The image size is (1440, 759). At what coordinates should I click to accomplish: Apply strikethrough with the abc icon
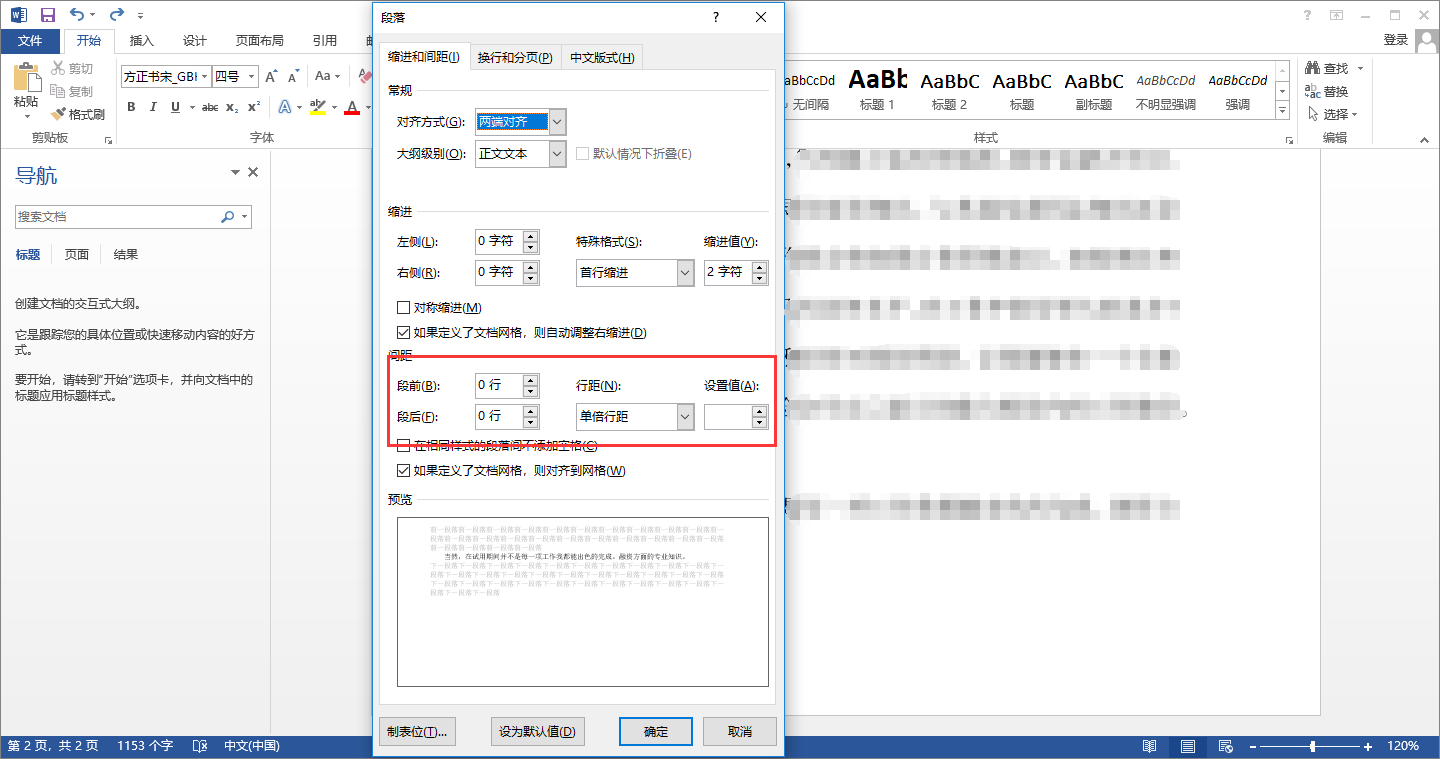click(210, 107)
